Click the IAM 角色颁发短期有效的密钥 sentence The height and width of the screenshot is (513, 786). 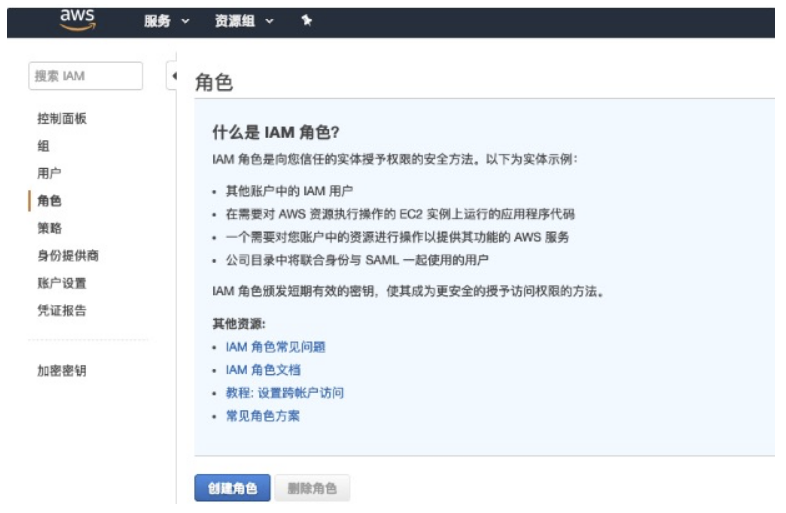coord(408,291)
